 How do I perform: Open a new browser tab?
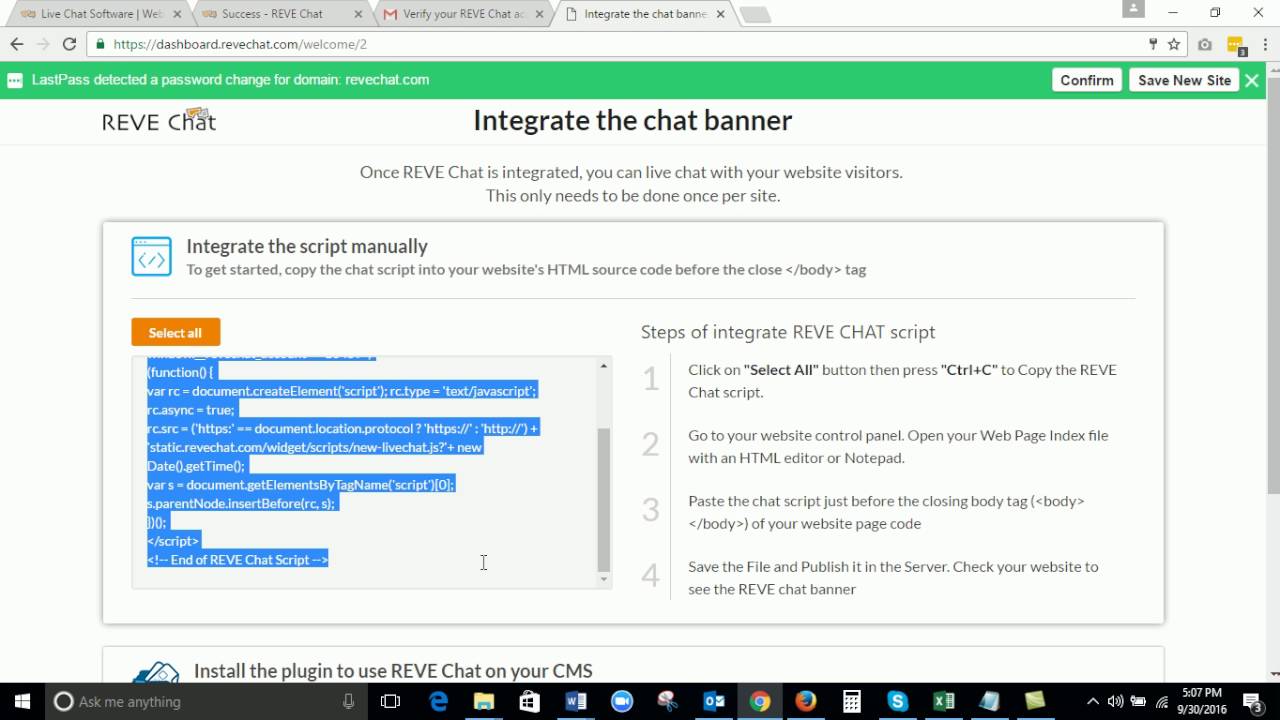point(755,14)
